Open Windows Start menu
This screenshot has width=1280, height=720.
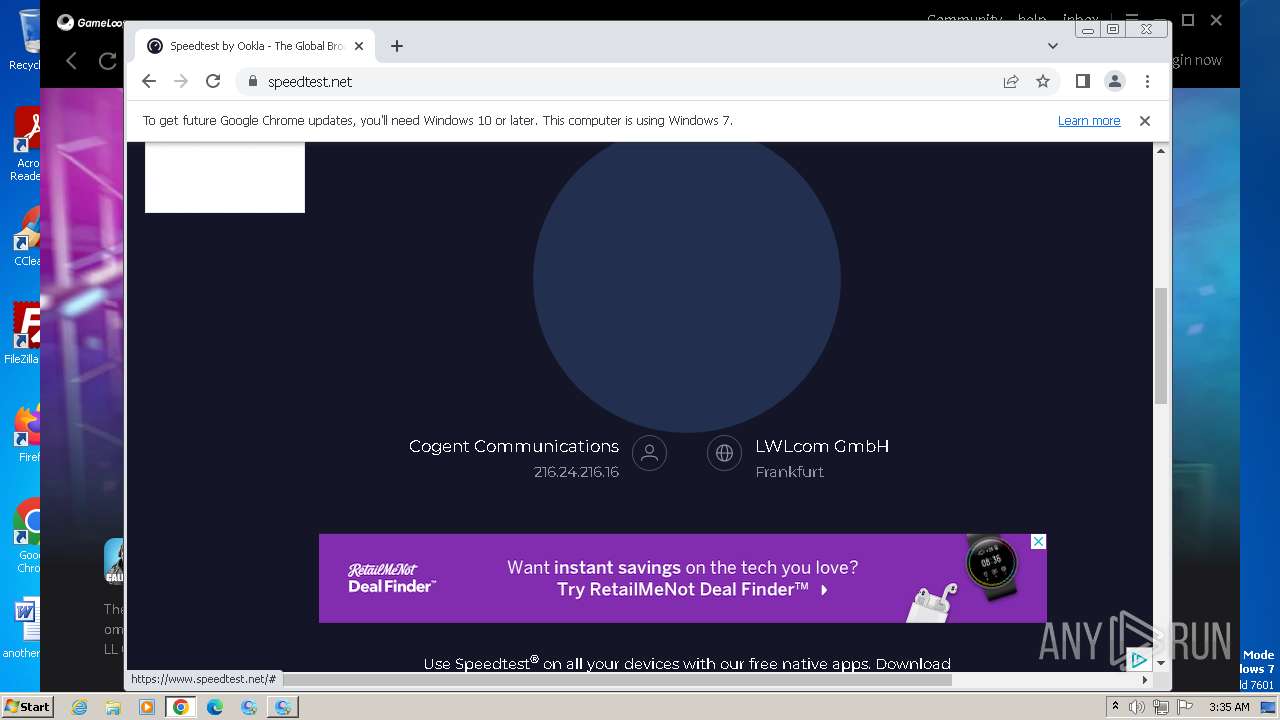tap(27, 706)
